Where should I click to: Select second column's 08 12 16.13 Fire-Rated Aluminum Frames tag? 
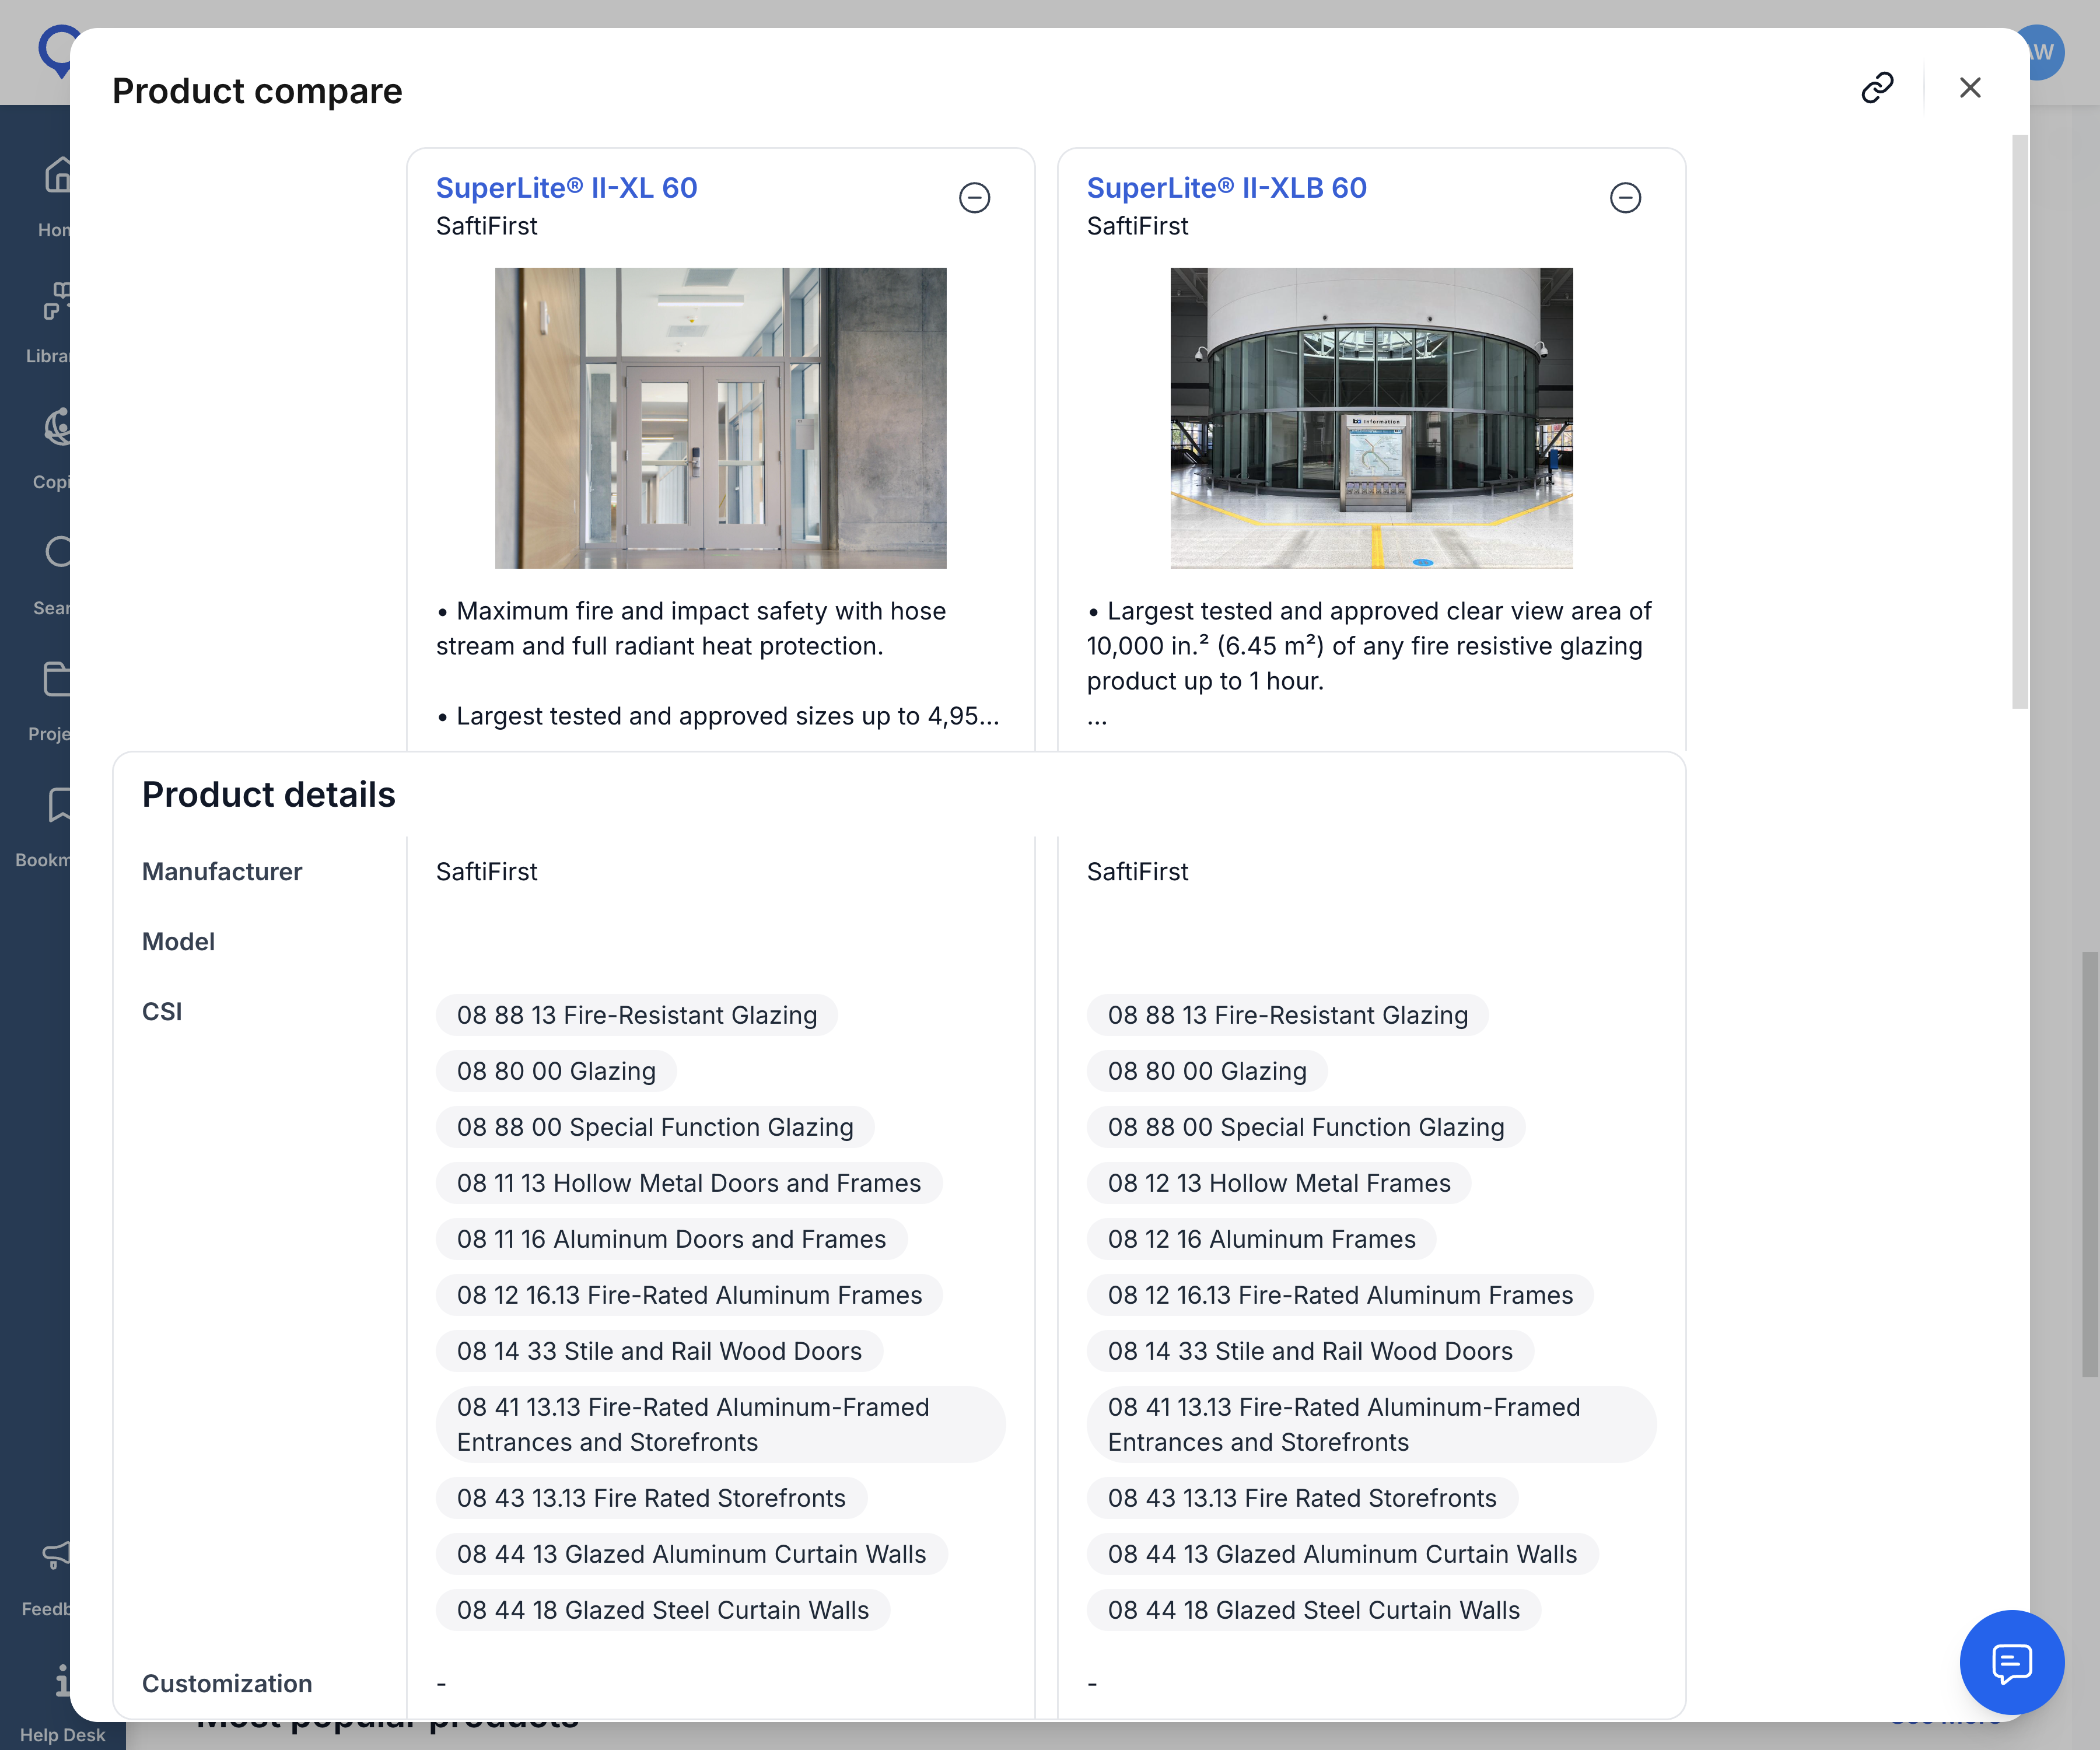[x=1340, y=1295]
